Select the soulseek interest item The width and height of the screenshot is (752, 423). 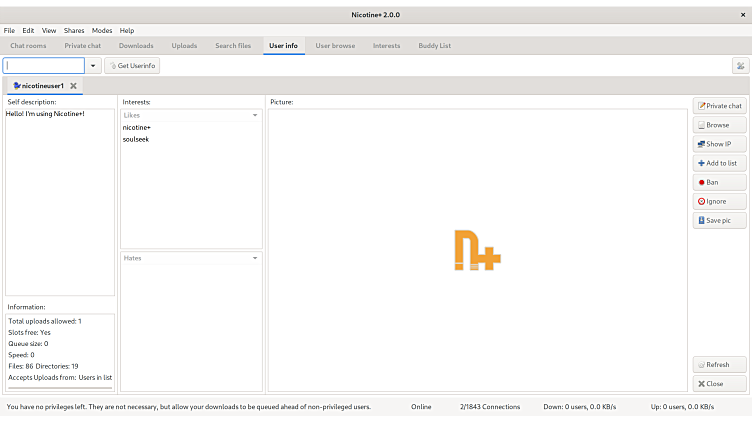coord(136,139)
